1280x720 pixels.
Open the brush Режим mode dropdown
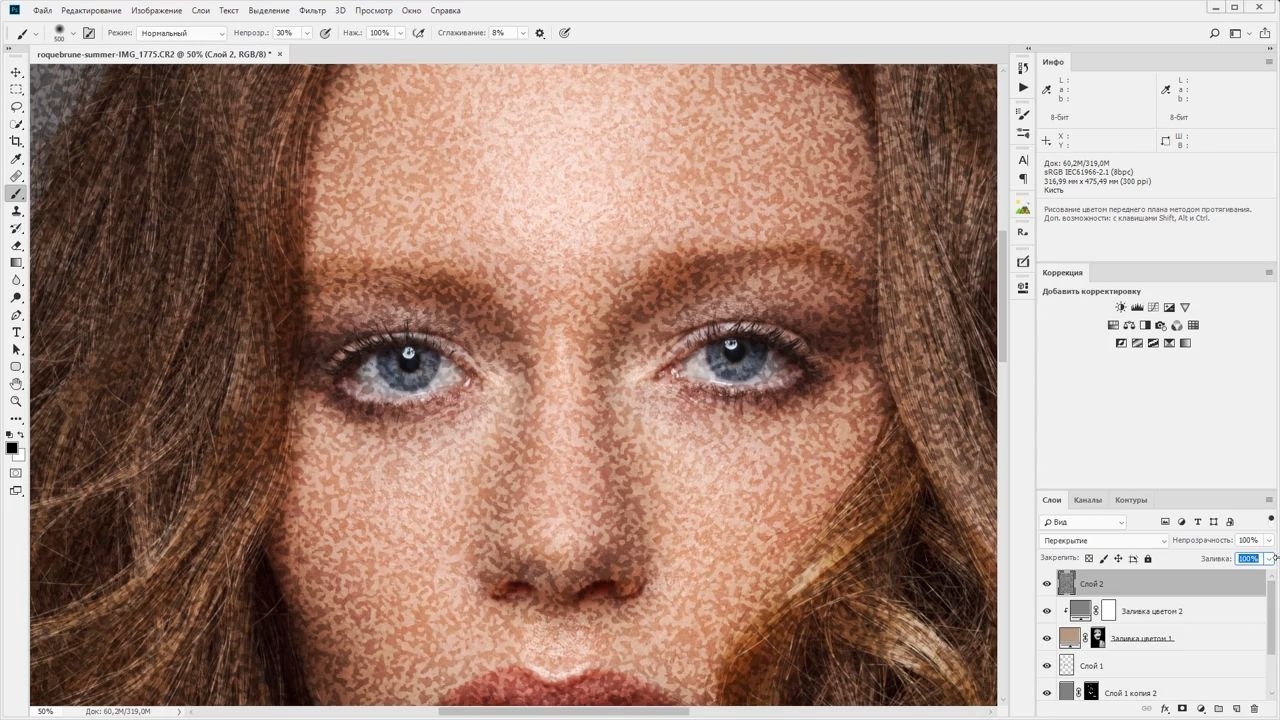(x=182, y=33)
